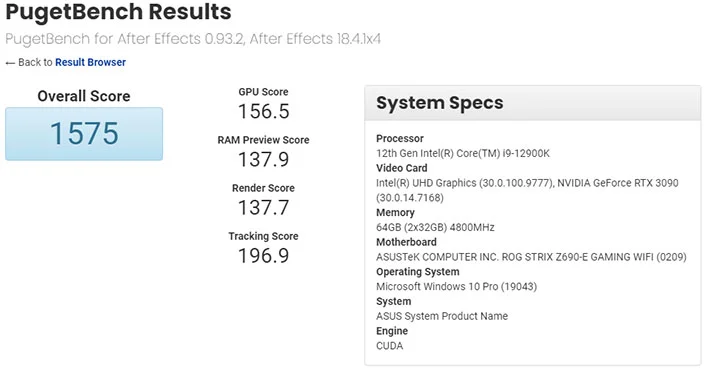Select the Tracking Score value 196.9
Image resolution: width=708 pixels, height=373 pixels.
264,256
